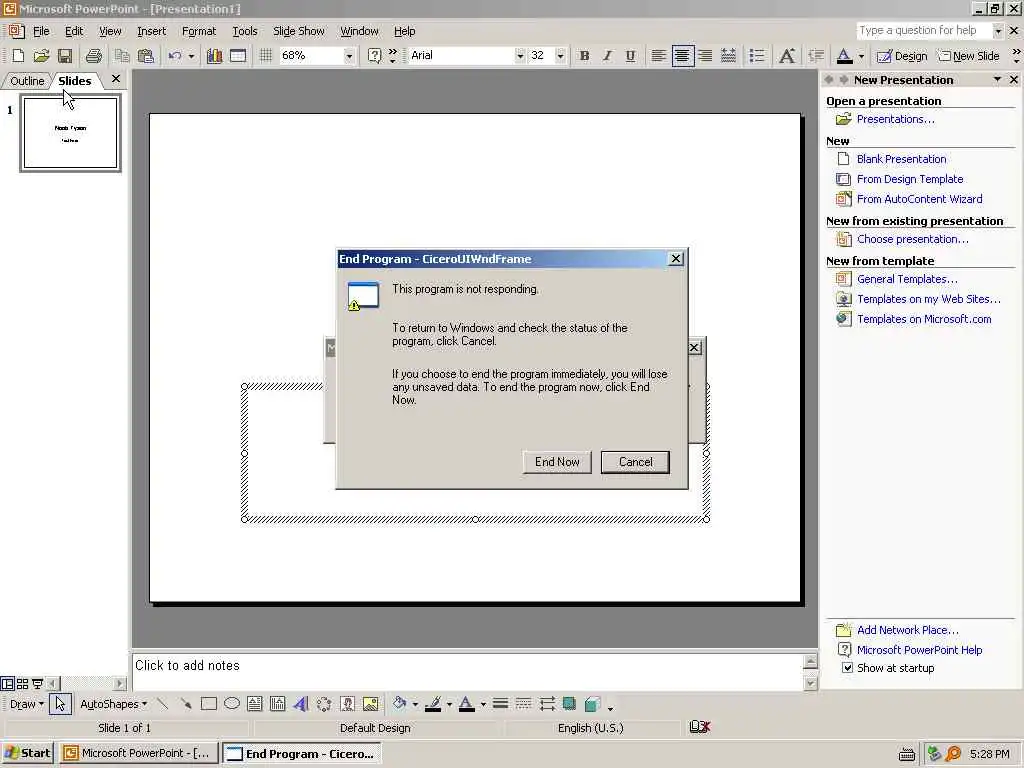The width and height of the screenshot is (1024, 768).
Task: Click the Windows Start button
Action: (x=27, y=753)
